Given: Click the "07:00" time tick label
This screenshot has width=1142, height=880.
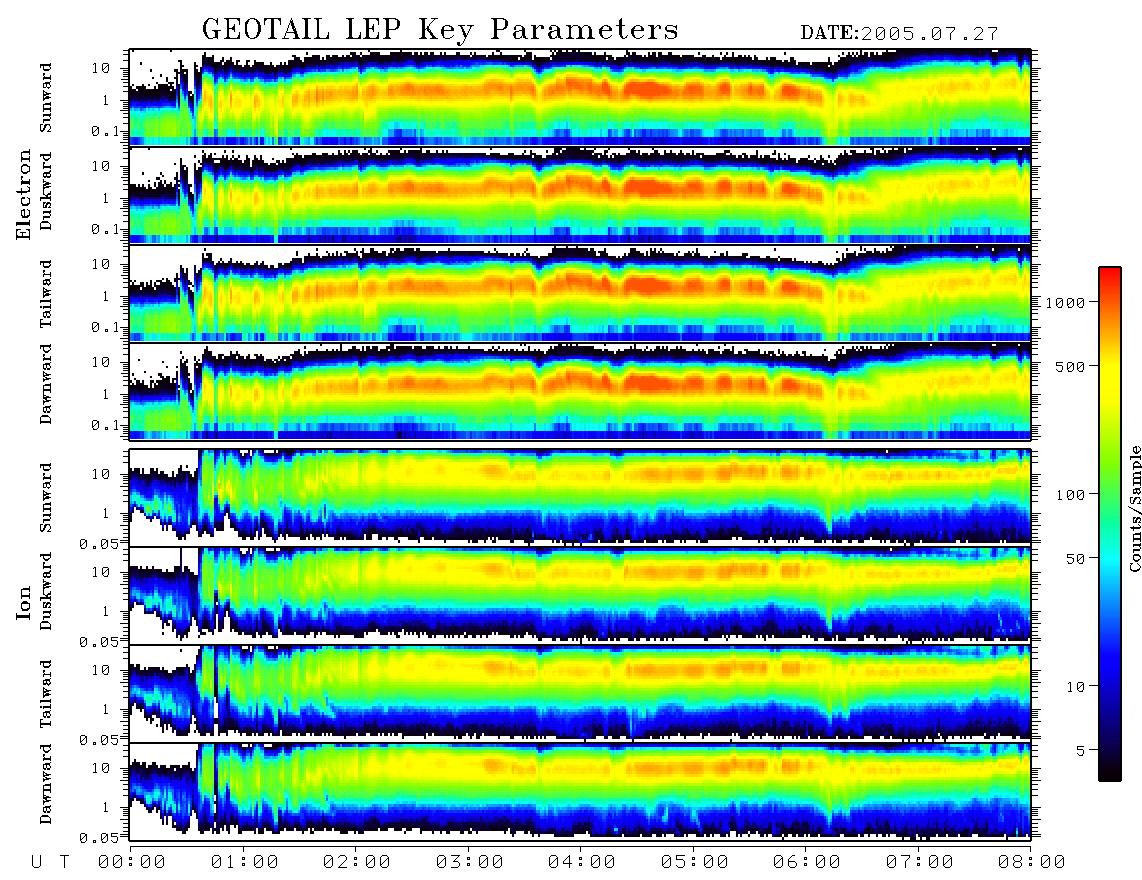Looking at the screenshot, I should point(920,862).
